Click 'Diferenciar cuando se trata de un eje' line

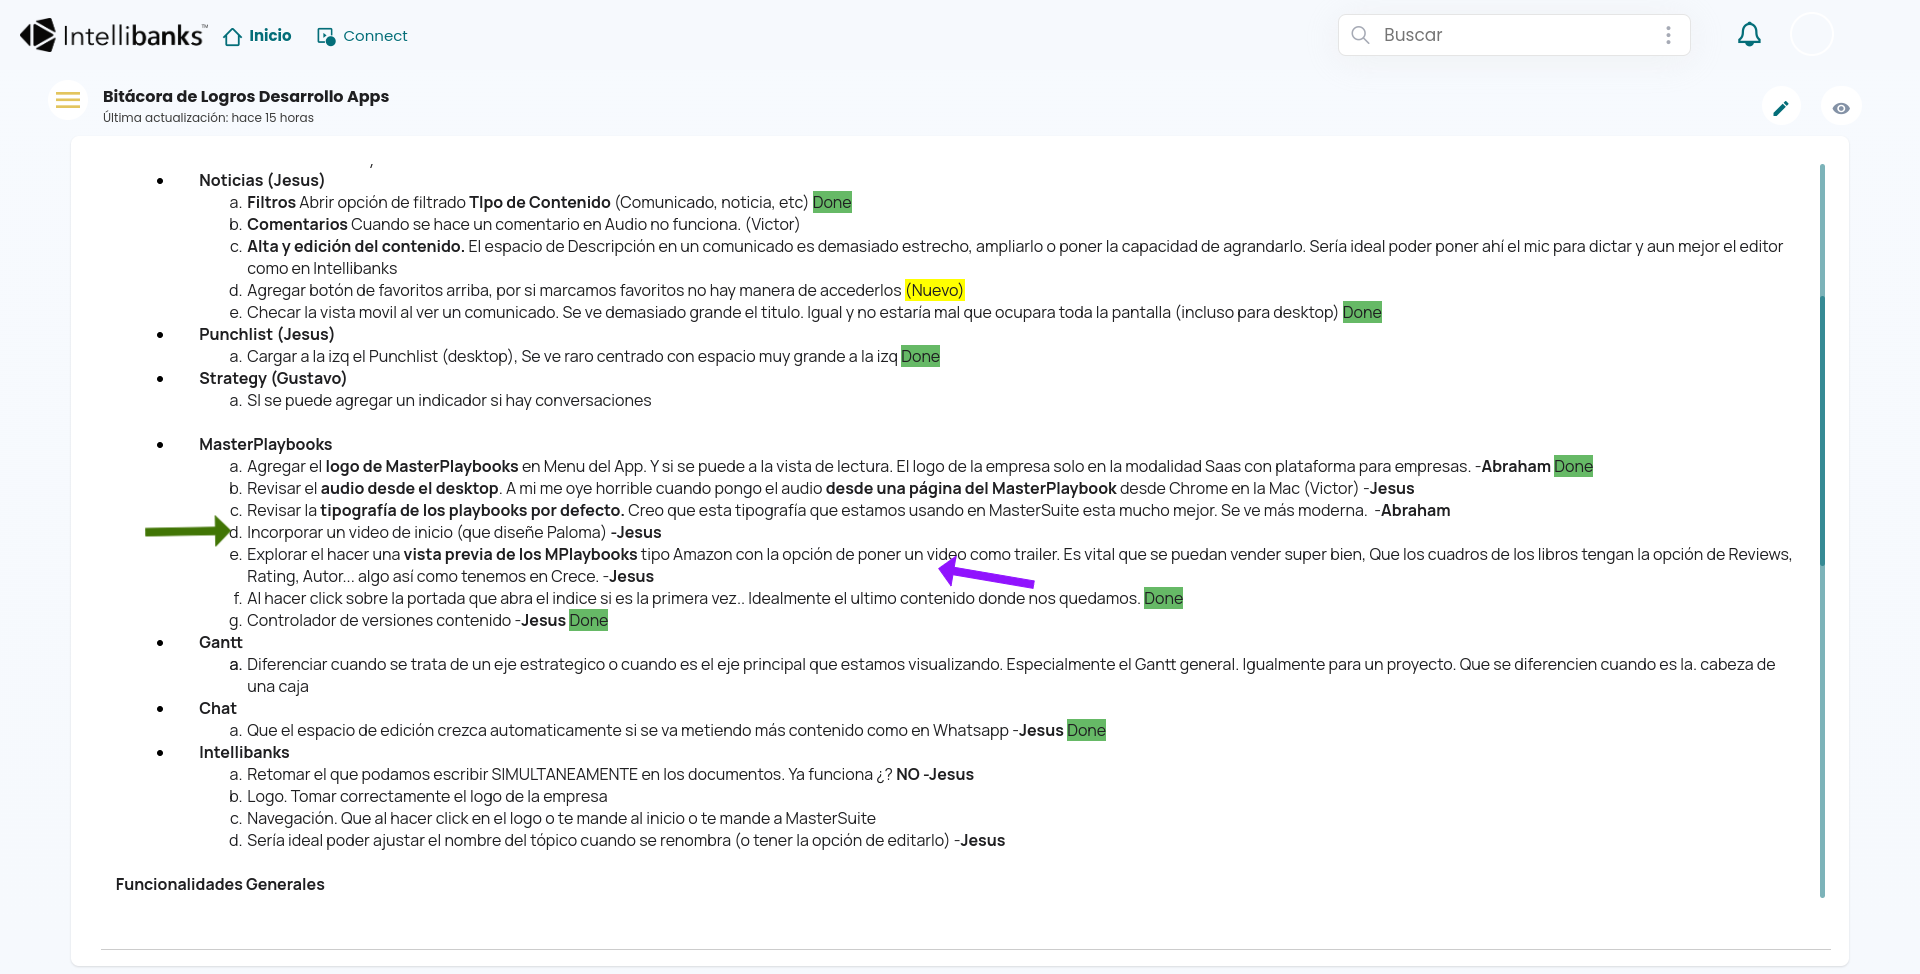coord(1011,675)
